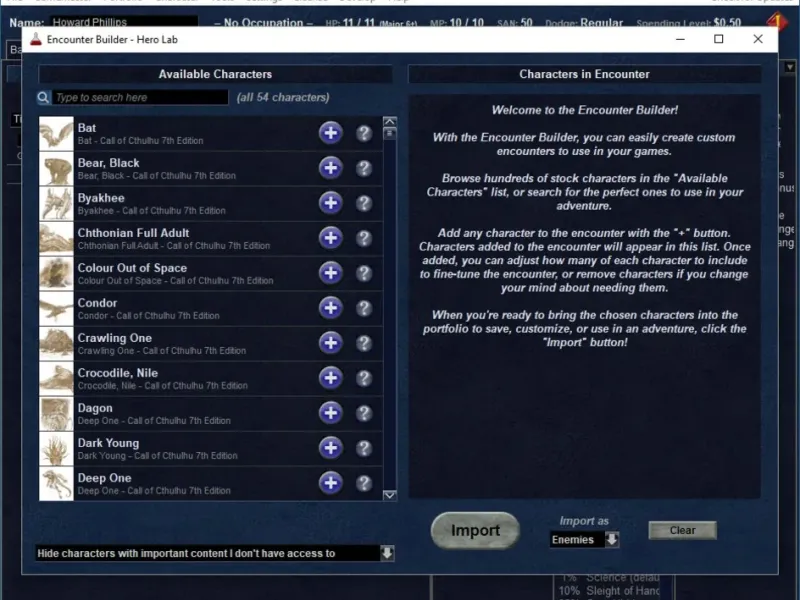Show info for Colour Out of Space
The image size is (800, 600).
pyautogui.click(x=364, y=273)
